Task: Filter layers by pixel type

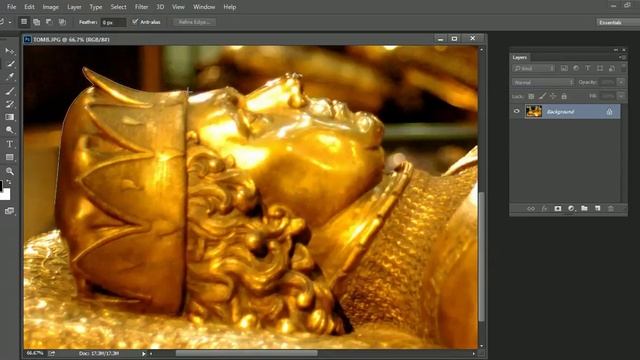Action: (564, 69)
